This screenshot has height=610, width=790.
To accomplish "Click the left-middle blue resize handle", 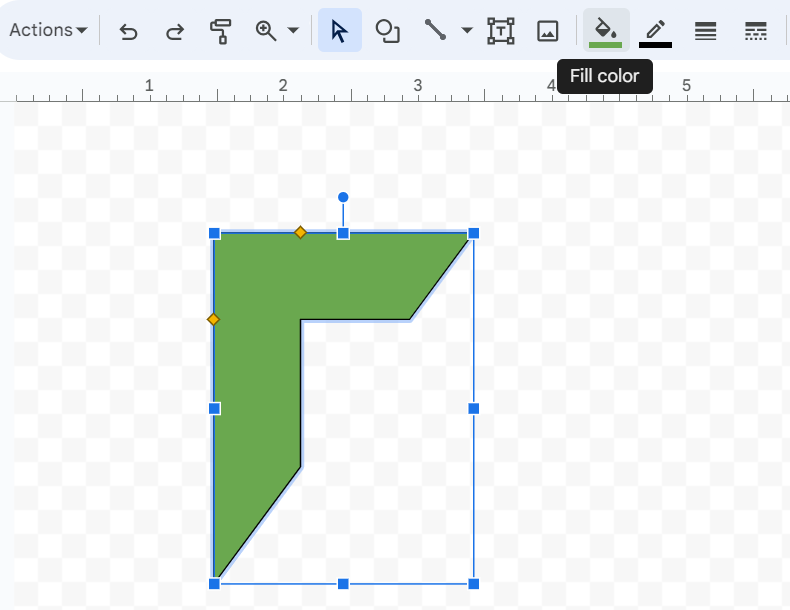I will coord(214,409).
